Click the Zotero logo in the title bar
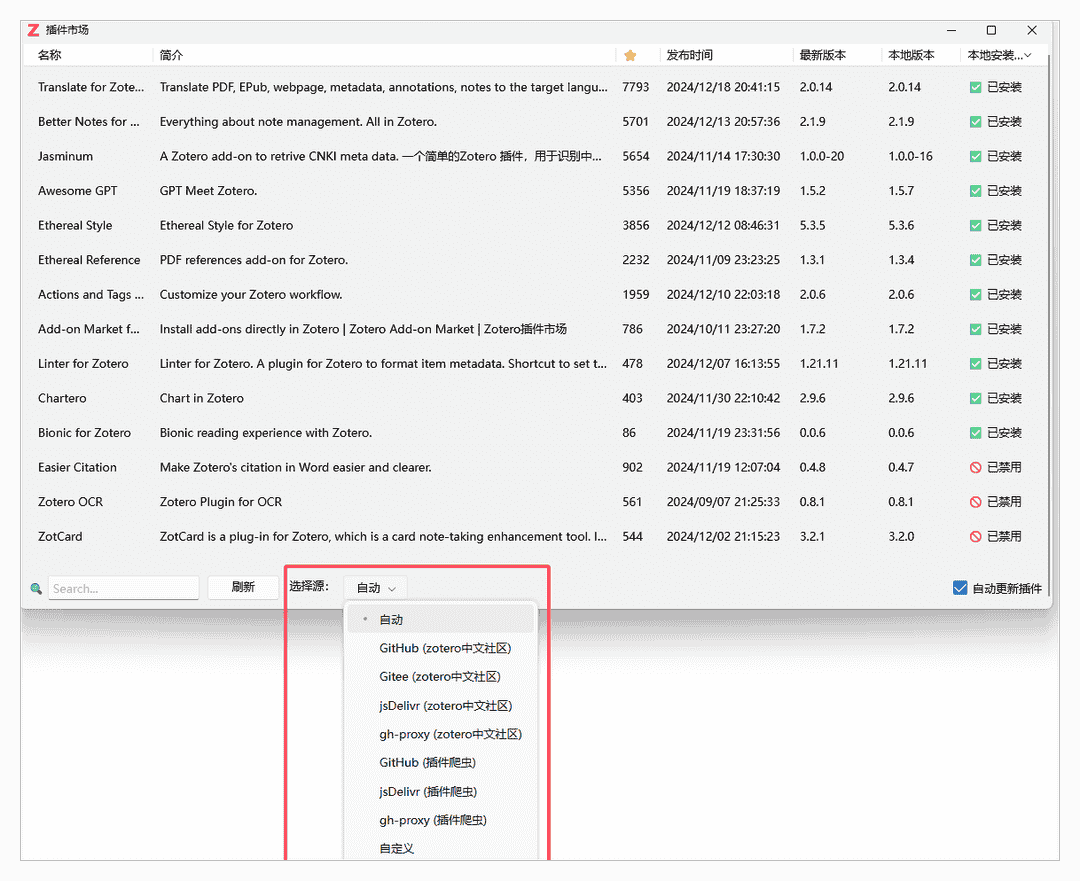1080x881 pixels. point(34,30)
